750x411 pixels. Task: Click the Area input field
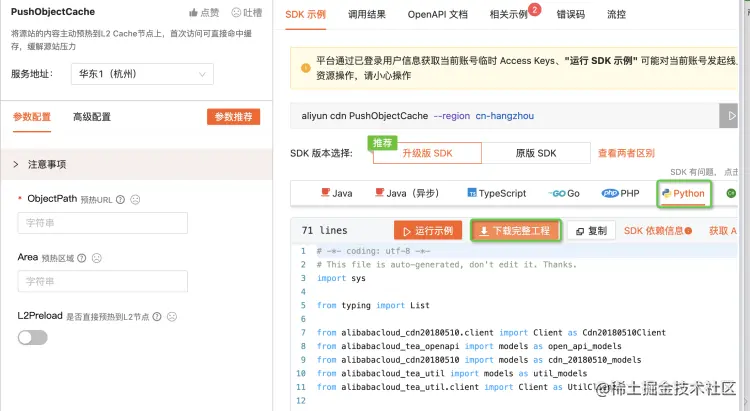[x=103, y=281]
